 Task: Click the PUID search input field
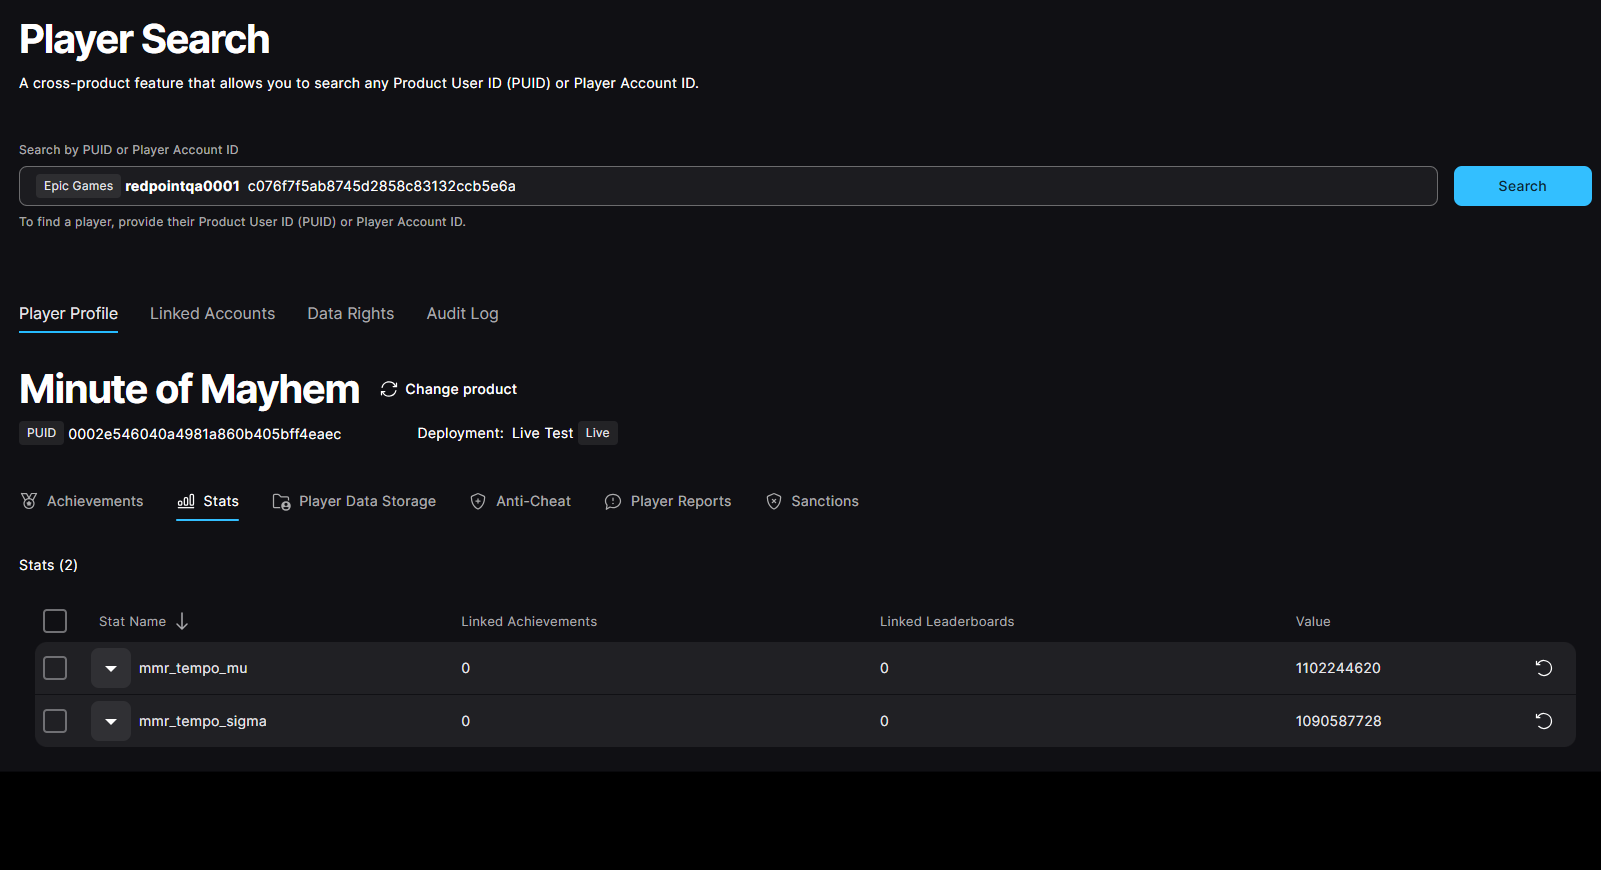pos(728,186)
